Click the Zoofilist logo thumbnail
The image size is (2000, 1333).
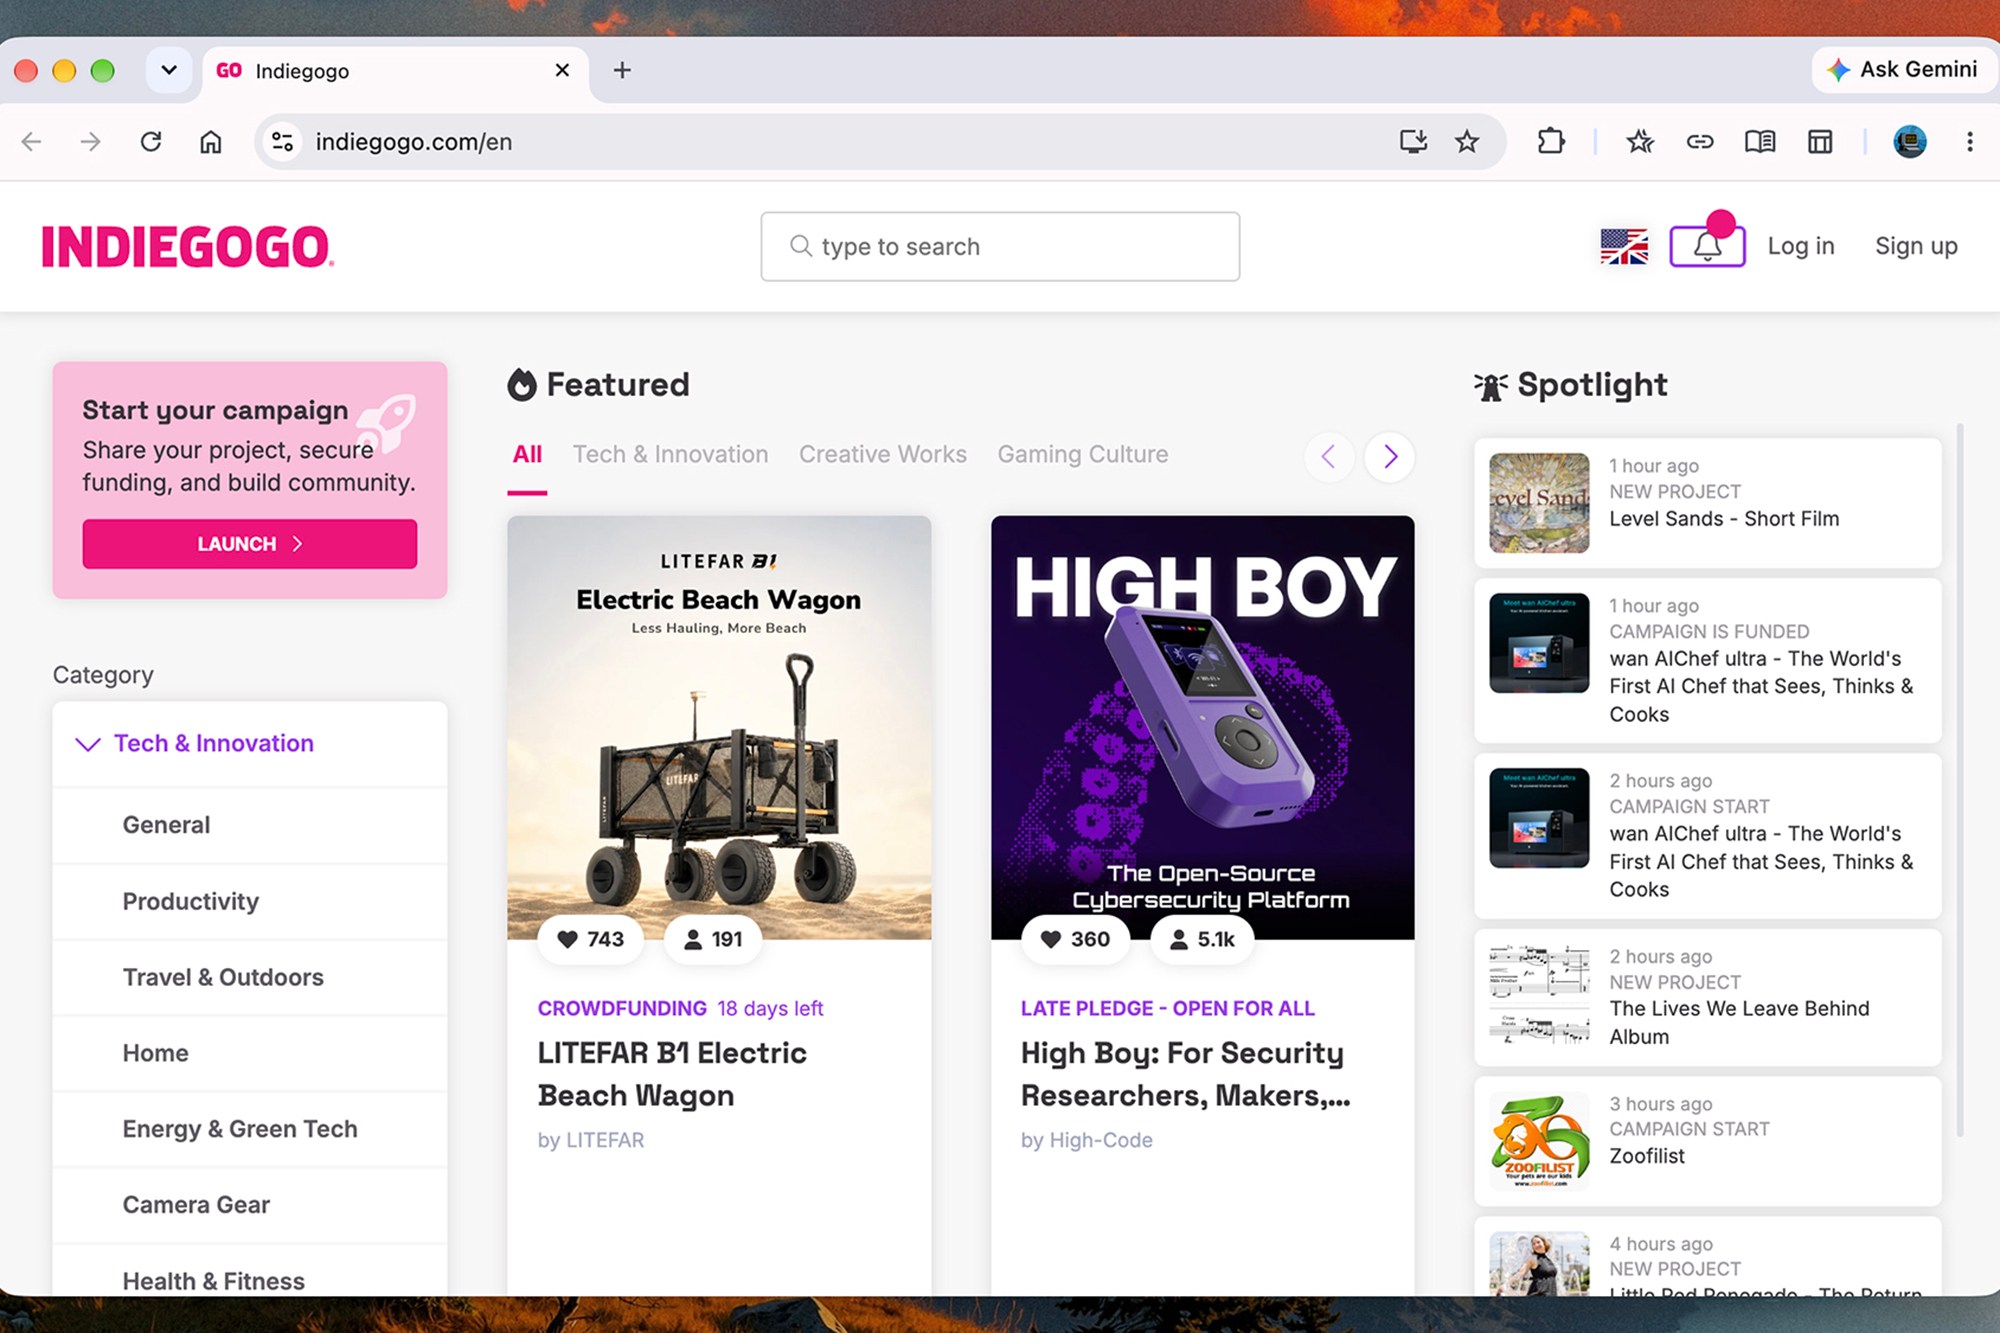[1539, 1141]
